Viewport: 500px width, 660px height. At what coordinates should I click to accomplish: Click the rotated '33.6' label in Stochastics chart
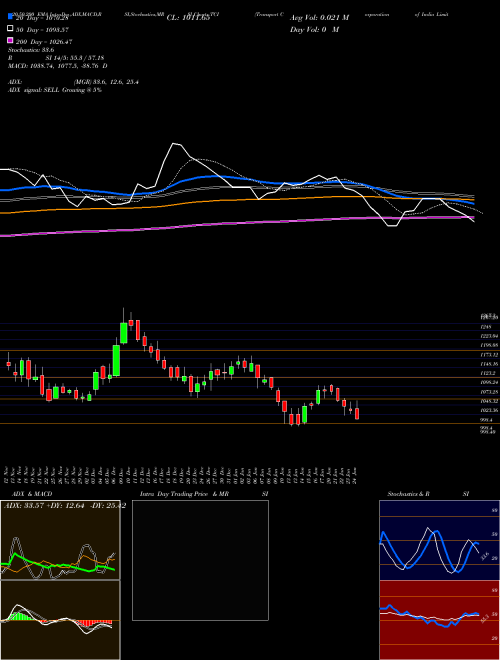pos(484,556)
